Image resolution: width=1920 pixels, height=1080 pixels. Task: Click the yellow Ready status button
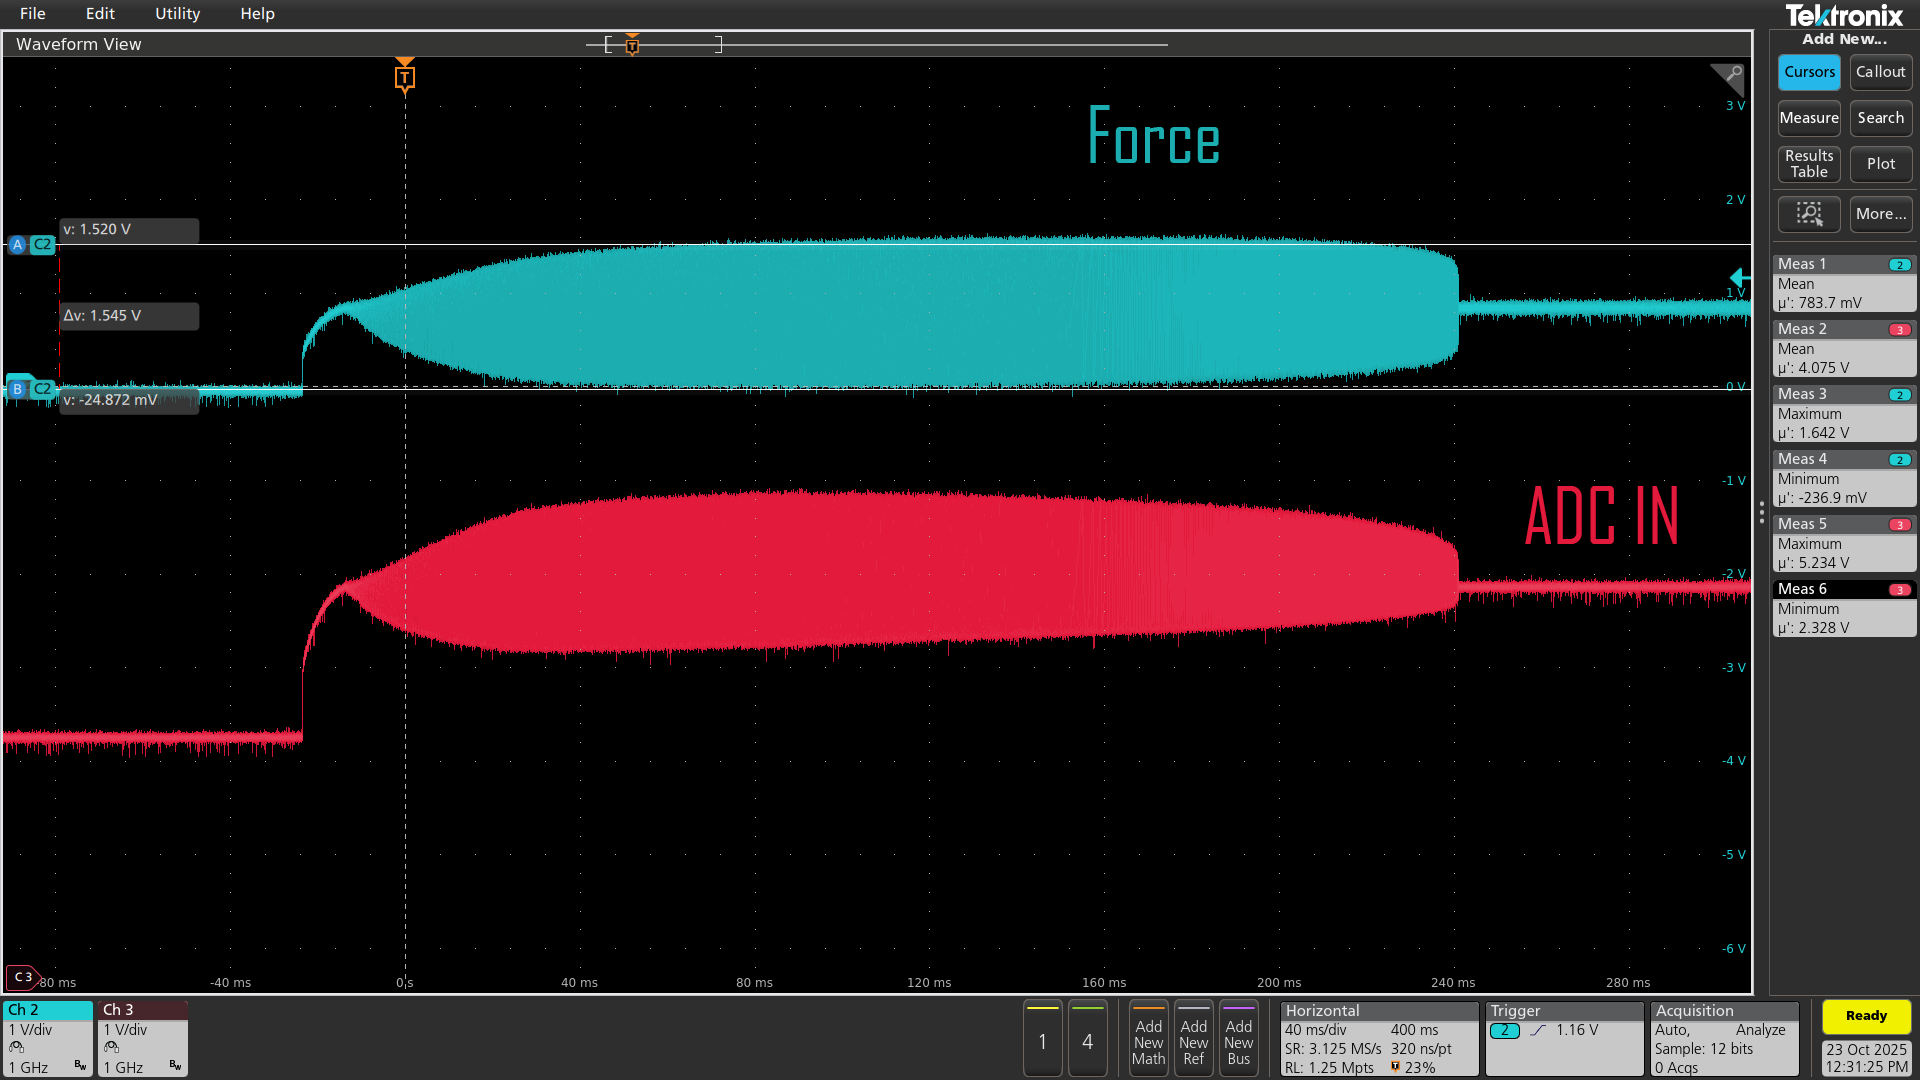[x=1866, y=1016]
